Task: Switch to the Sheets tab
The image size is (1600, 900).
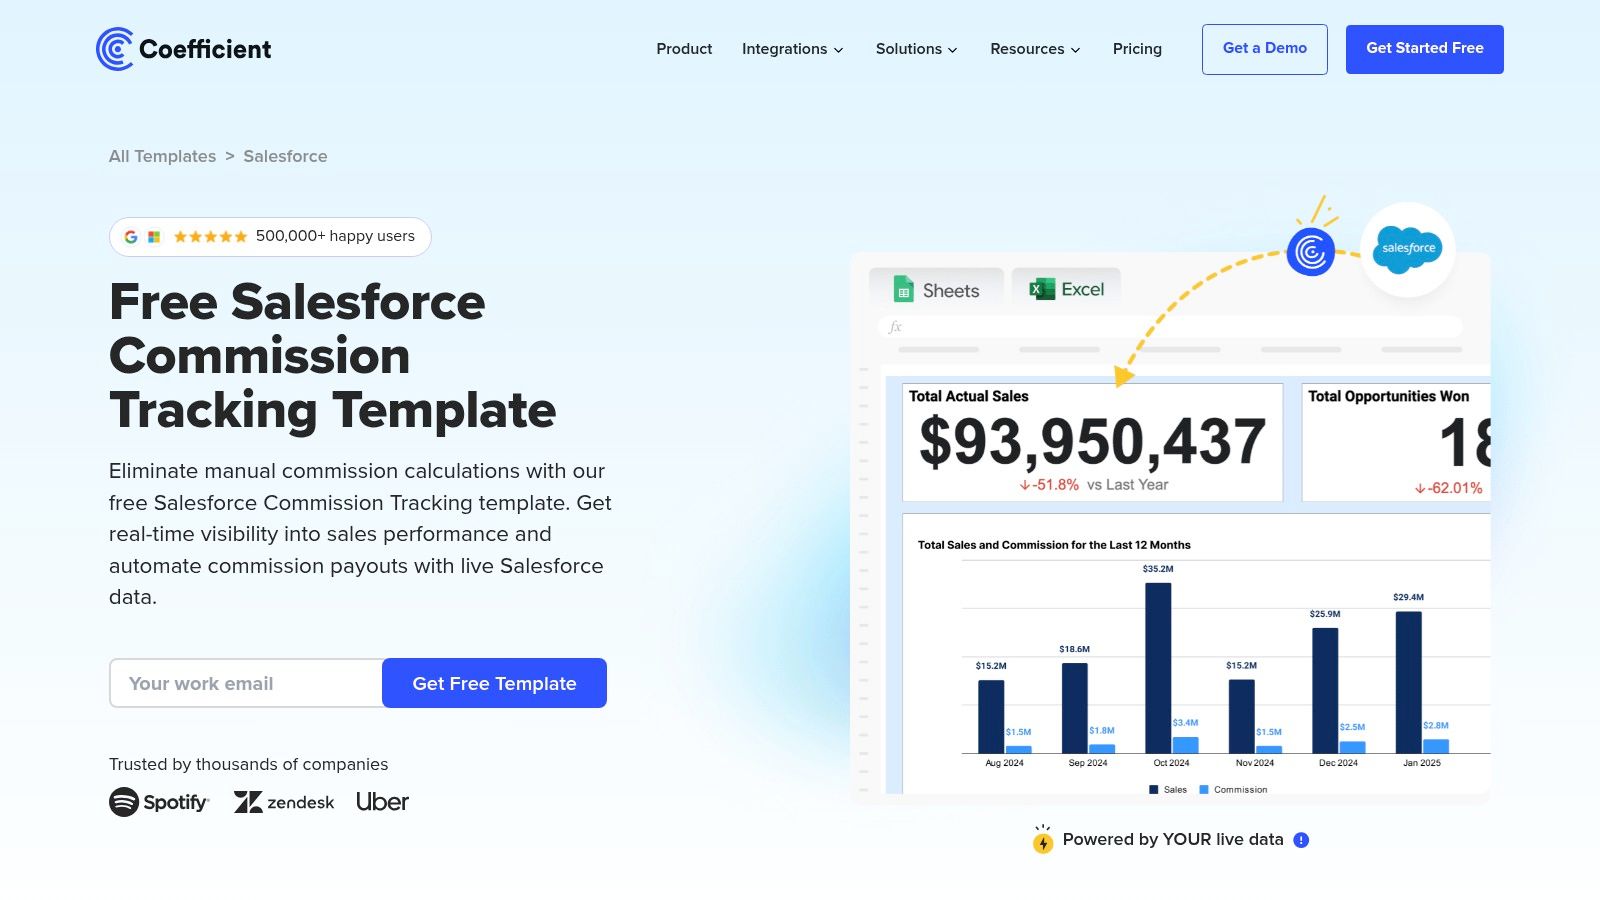Action: tap(937, 290)
